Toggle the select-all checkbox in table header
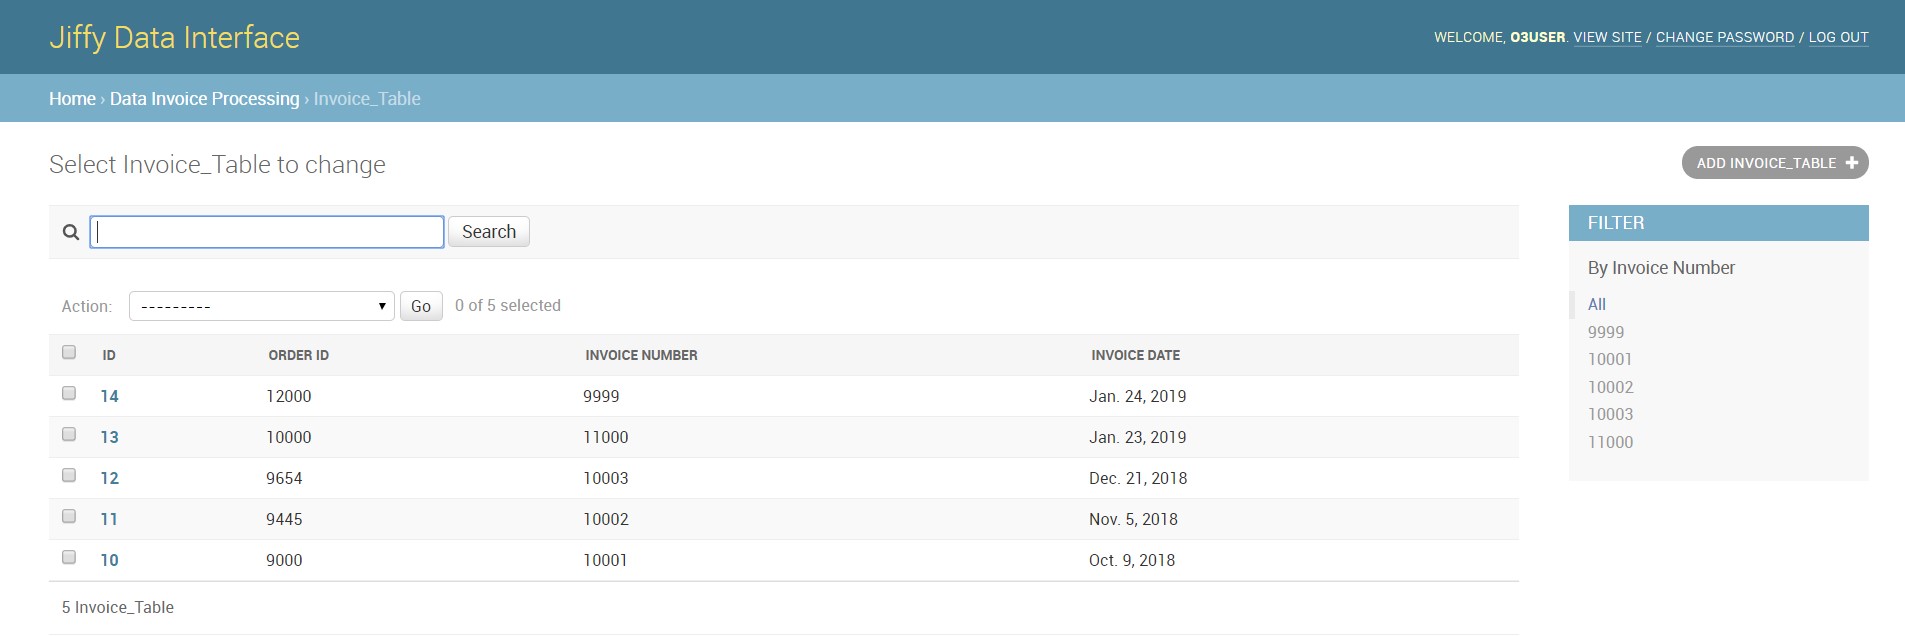This screenshot has height=636, width=1905. click(69, 352)
